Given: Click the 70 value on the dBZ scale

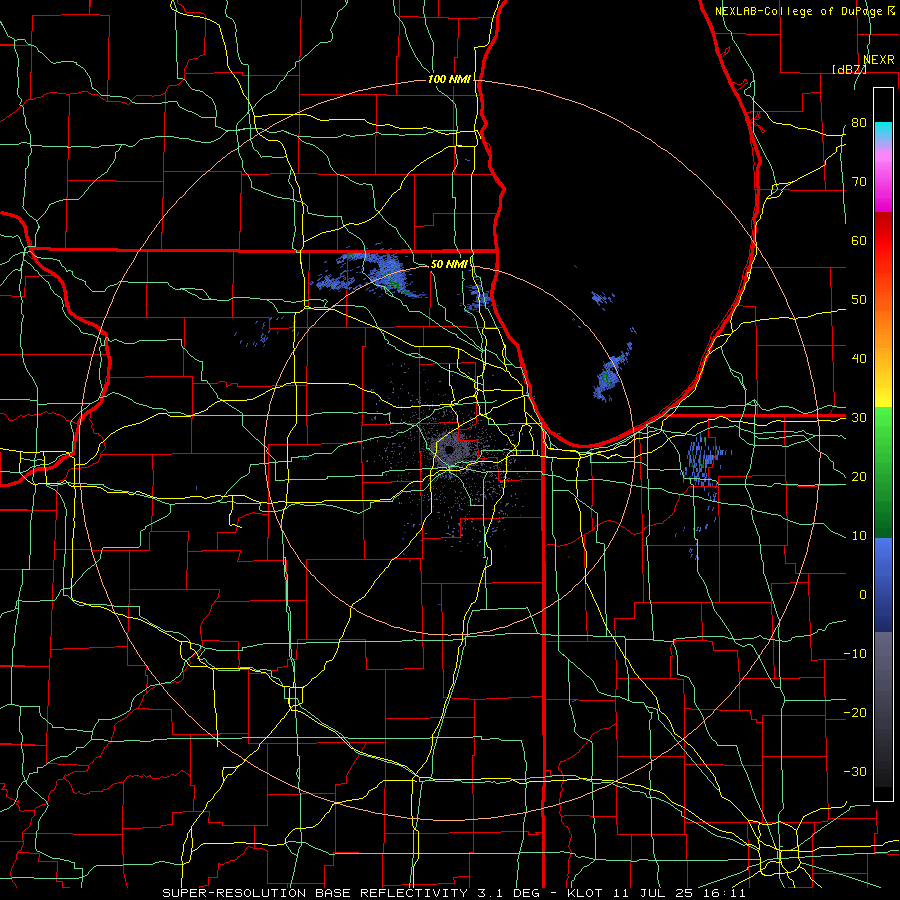Looking at the screenshot, I should (859, 182).
